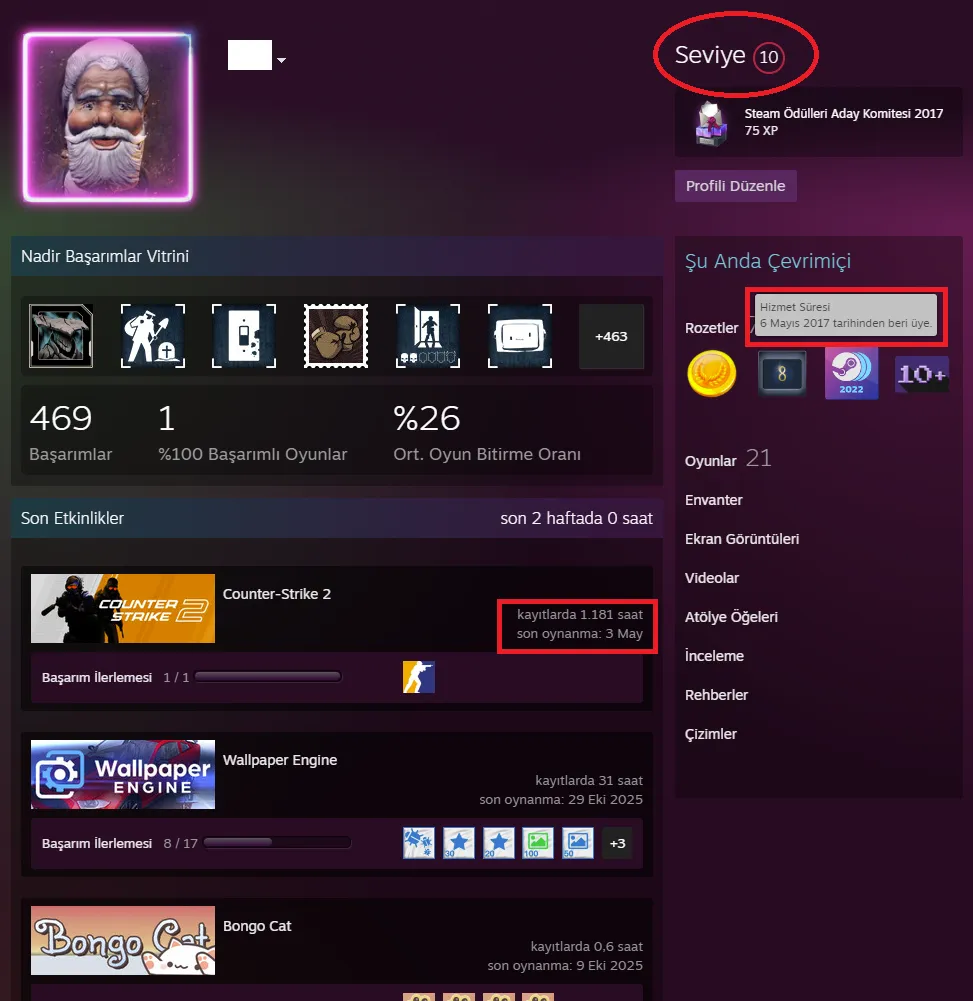Screen dimensions: 973x1001
Task: Click Counter-Strike 2 Başarım İlerlemesi label
Action: 97,677
